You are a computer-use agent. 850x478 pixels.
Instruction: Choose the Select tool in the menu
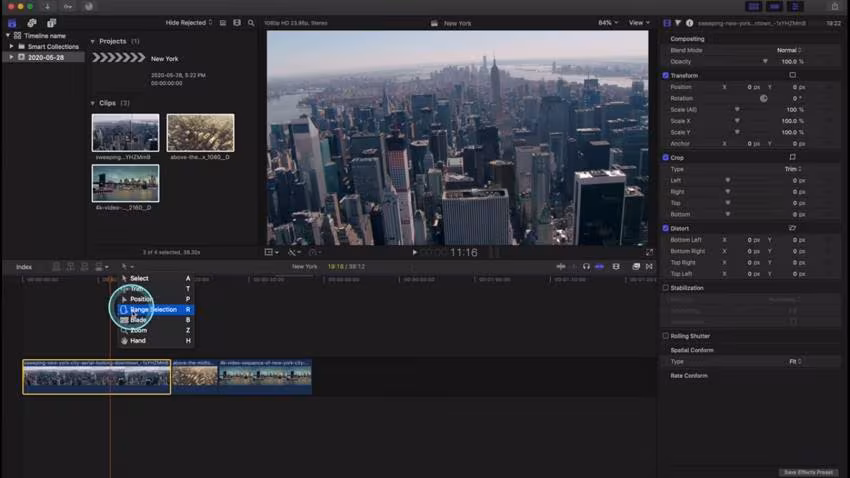point(156,278)
